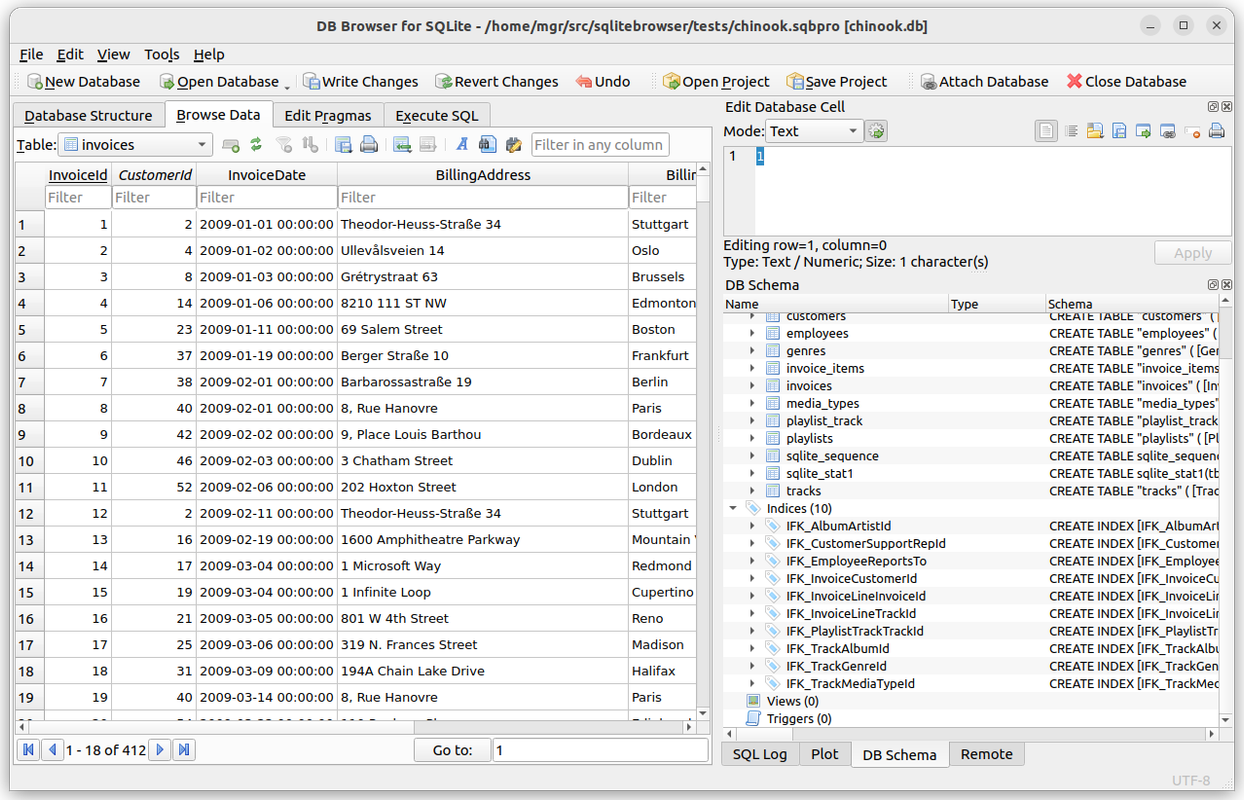Image resolution: width=1244 pixels, height=800 pixels.
Task: Expand the tracks table in DB Schema
Action: click(x=752, y=491)
